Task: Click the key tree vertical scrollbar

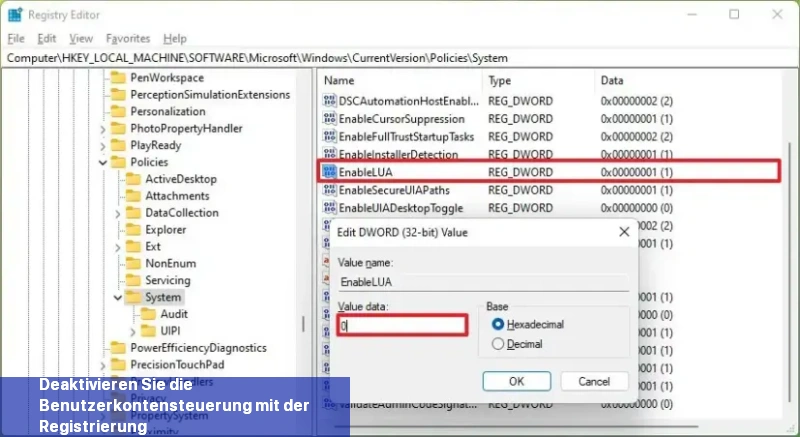Action: pos(304,323)
